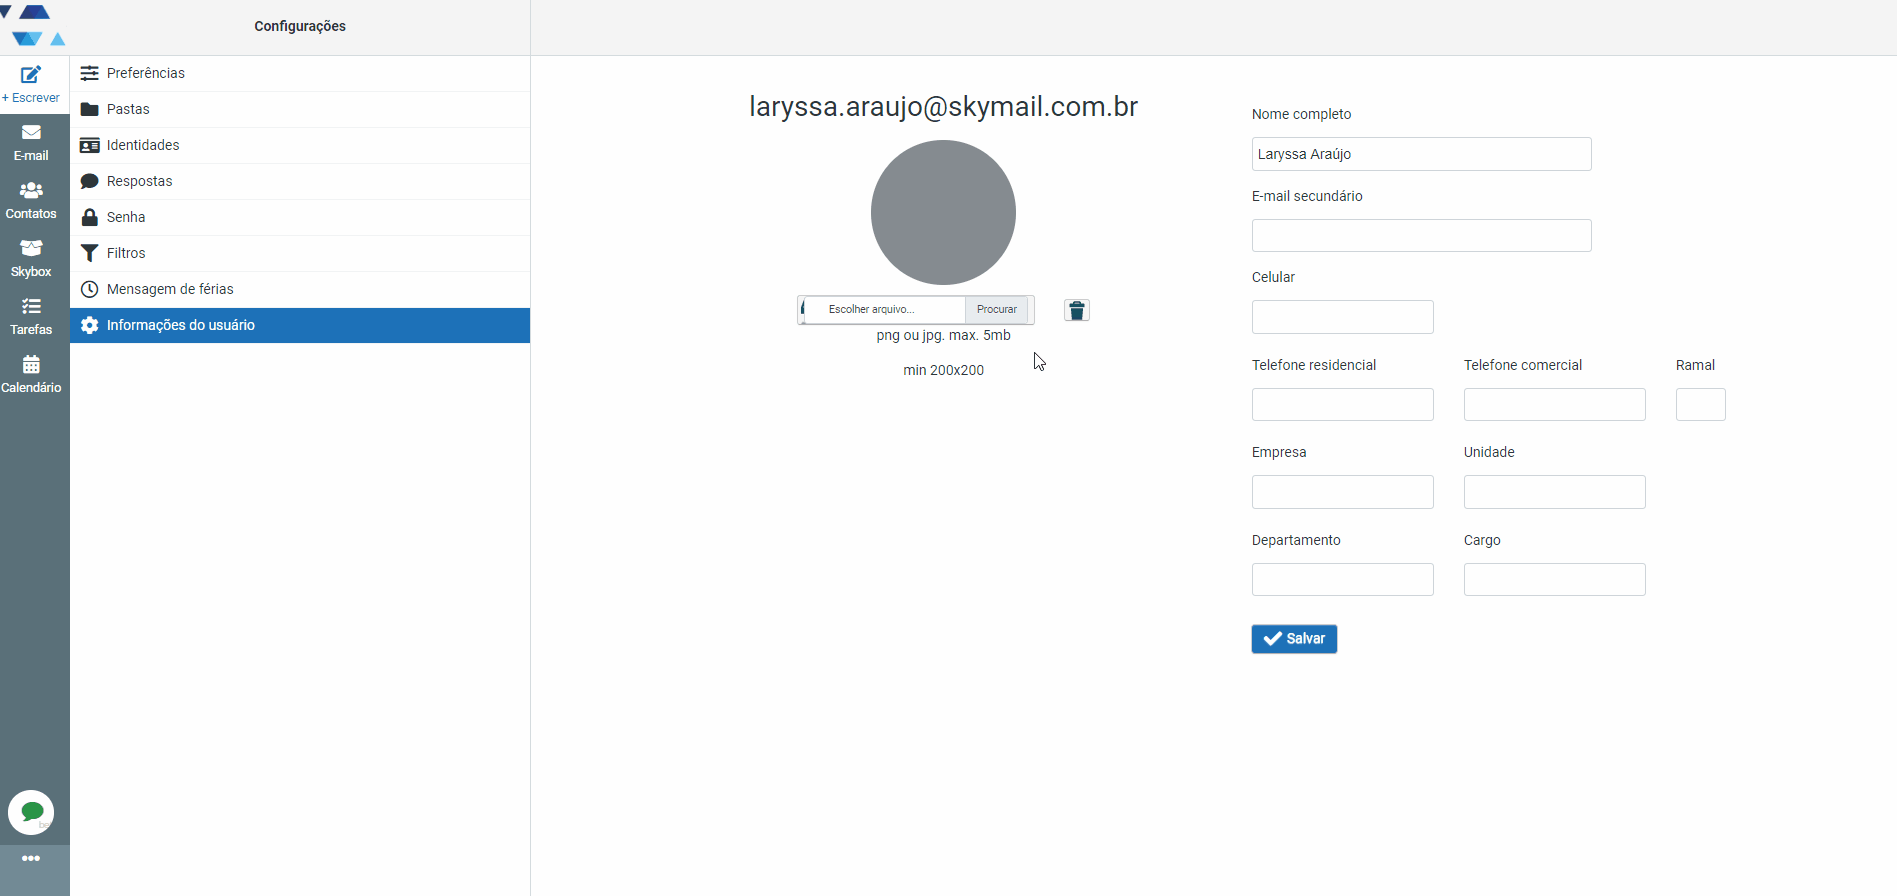Open Contatos in the sidebar
Viewport: 1897px width, 896px height.
[x=31, y=201]
